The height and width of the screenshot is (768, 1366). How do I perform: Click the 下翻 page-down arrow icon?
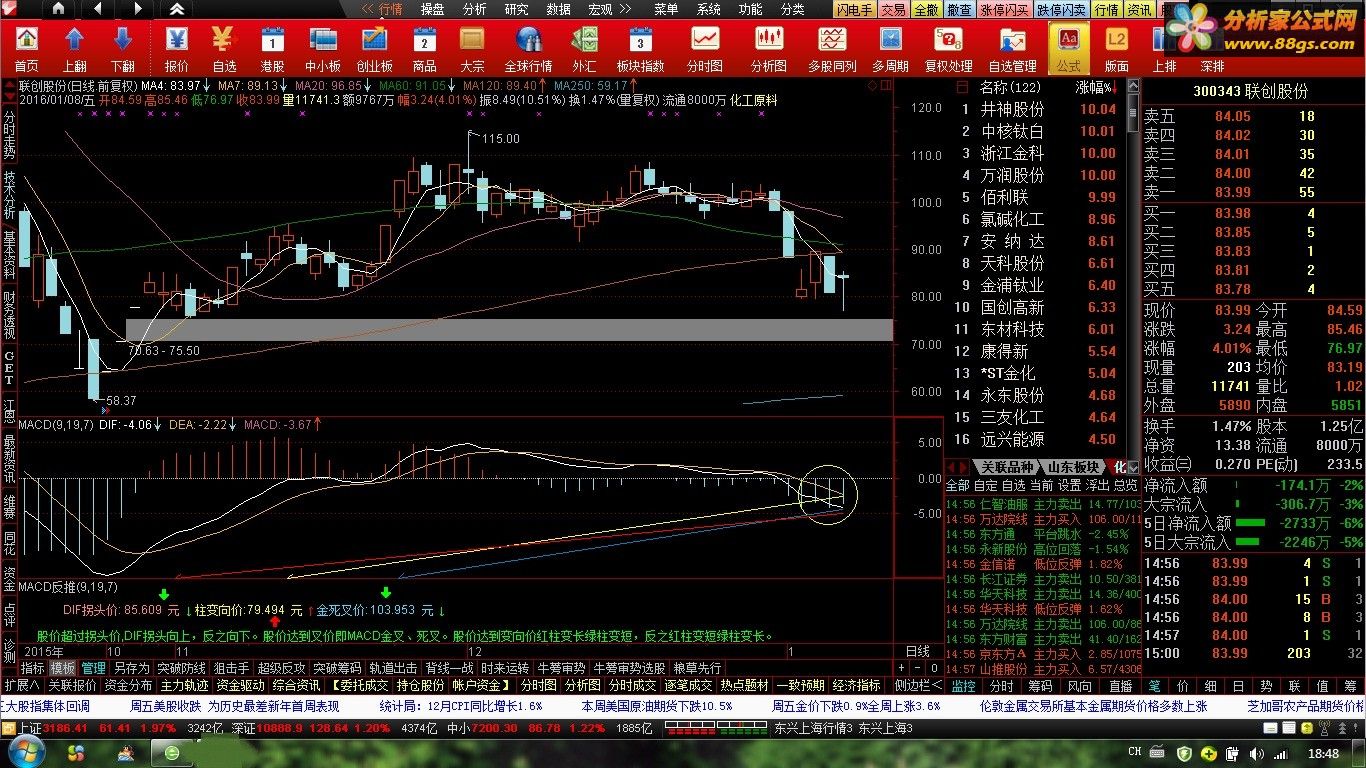[122, 48]
